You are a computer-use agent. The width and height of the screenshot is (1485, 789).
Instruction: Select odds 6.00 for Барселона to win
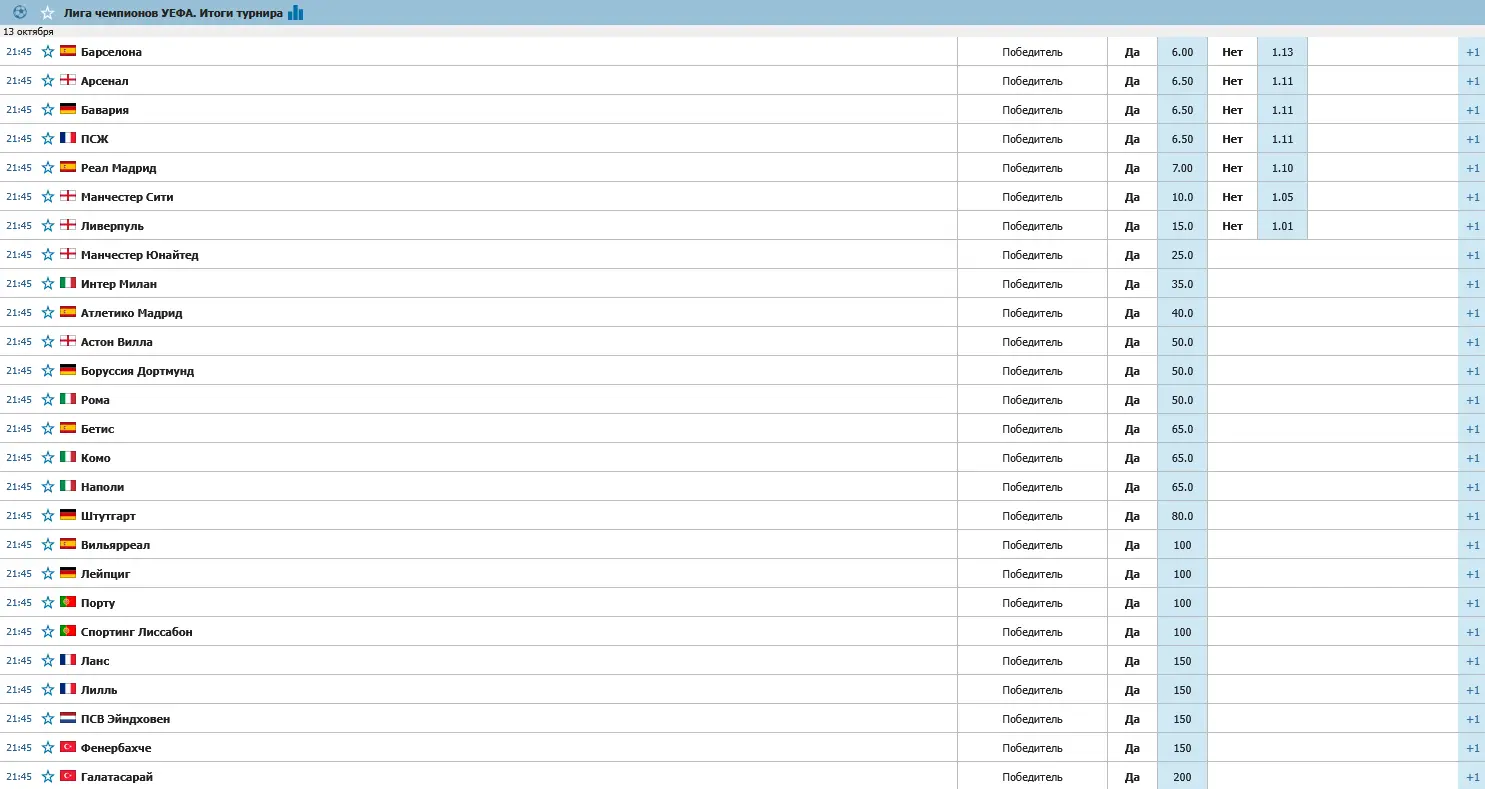pos(1182,52)
